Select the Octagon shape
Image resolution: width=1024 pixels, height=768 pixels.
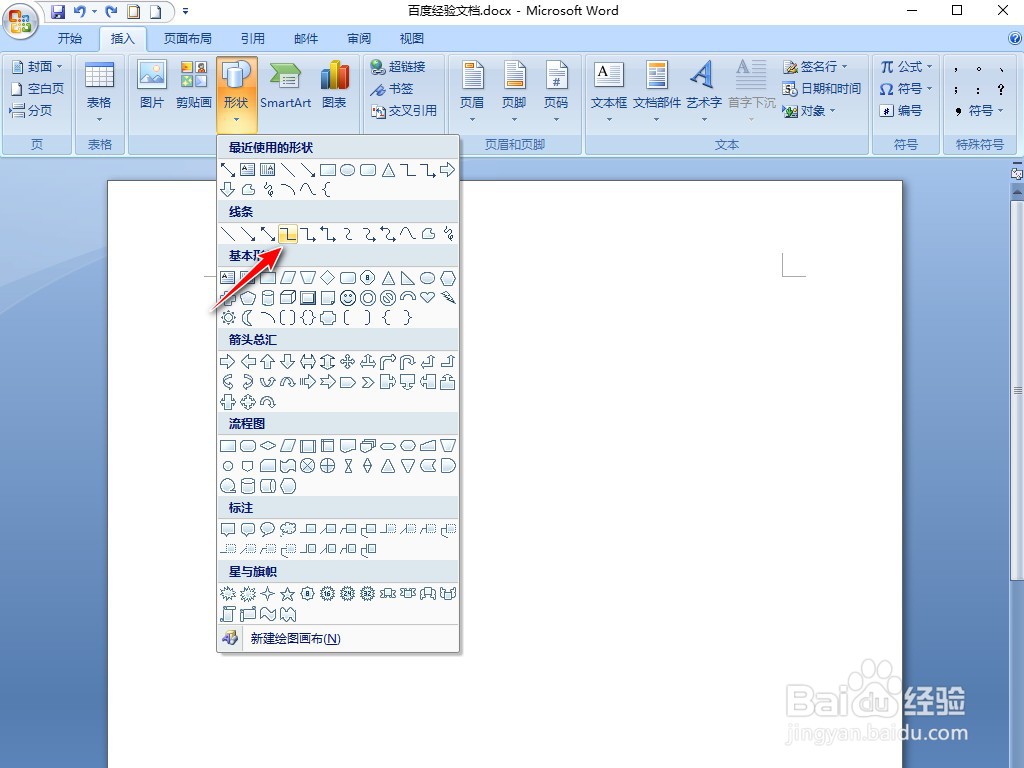click(368, 278)
